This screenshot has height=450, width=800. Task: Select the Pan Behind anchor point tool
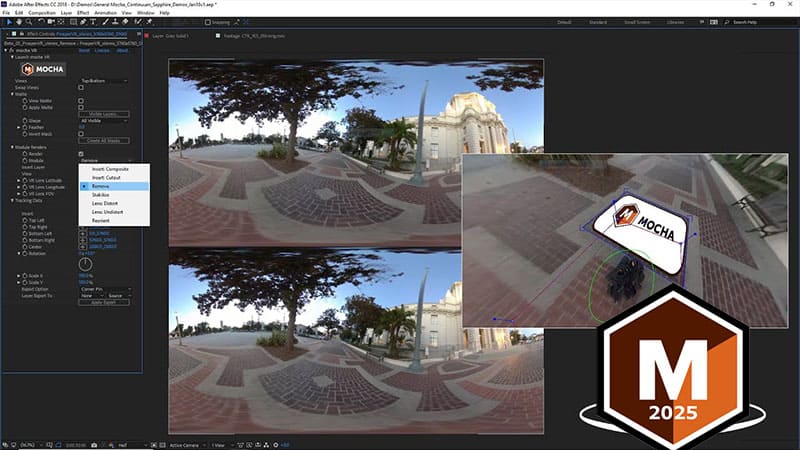tap(61, 22)
